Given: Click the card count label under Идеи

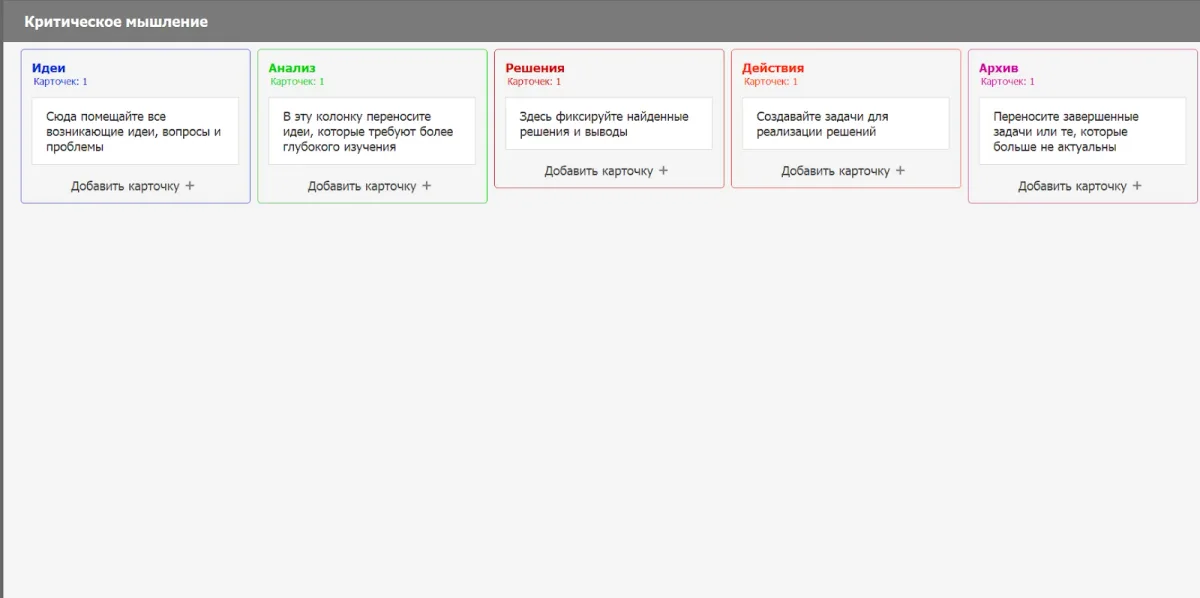Looking at the screenshot, I should click(x=61, y=82).
